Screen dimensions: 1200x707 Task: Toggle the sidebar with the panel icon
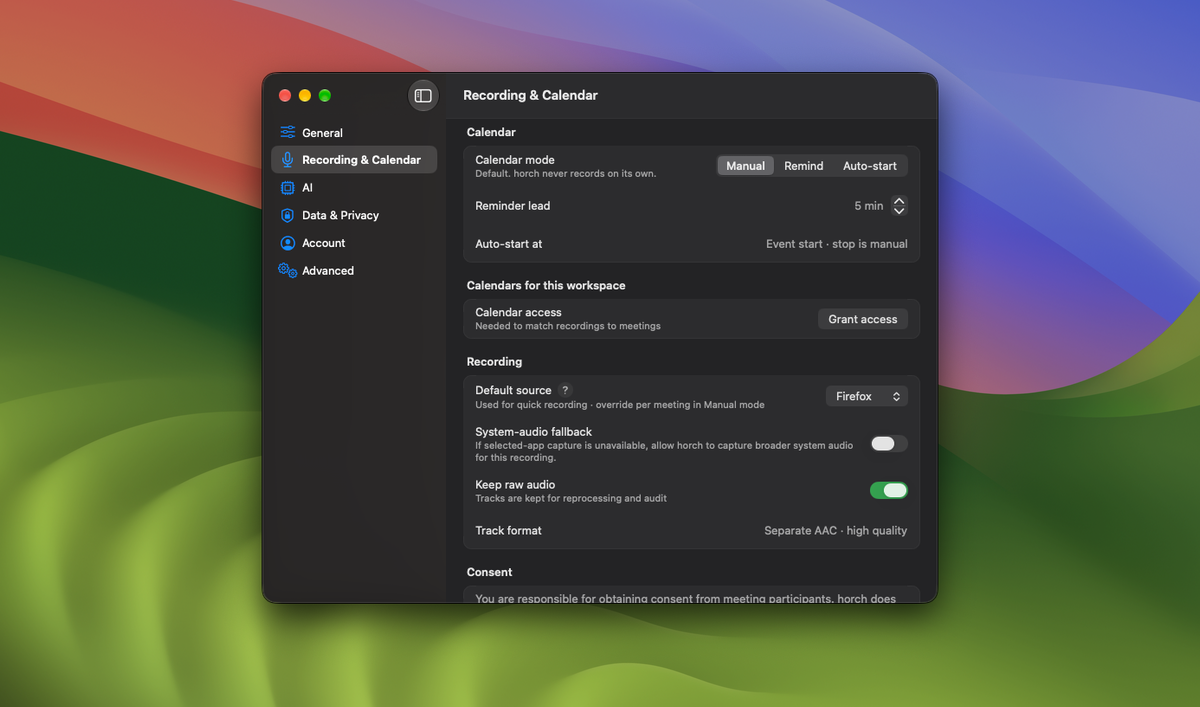423,96
